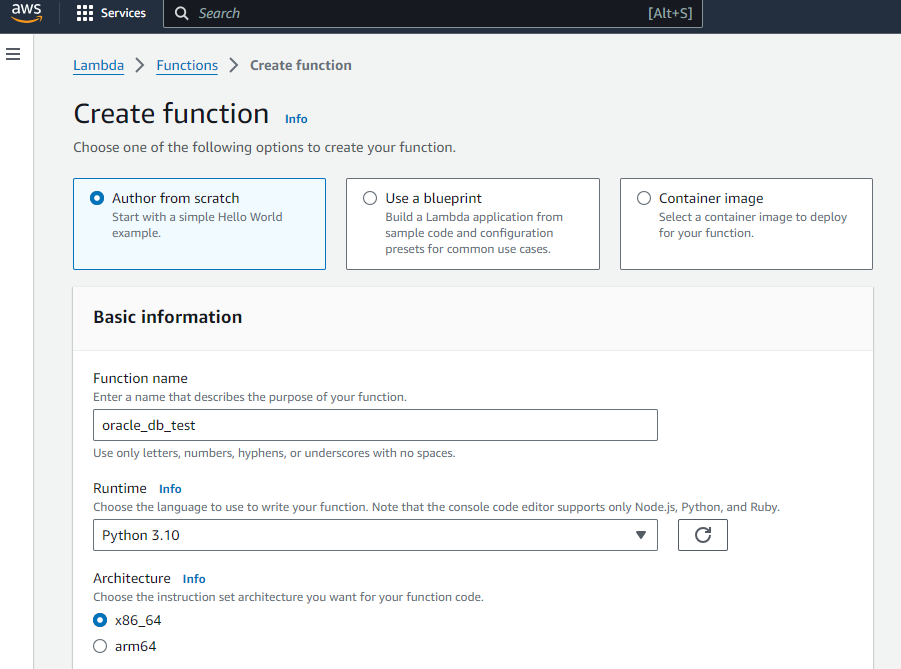Click the Basic information section heading

click(168, 317)
